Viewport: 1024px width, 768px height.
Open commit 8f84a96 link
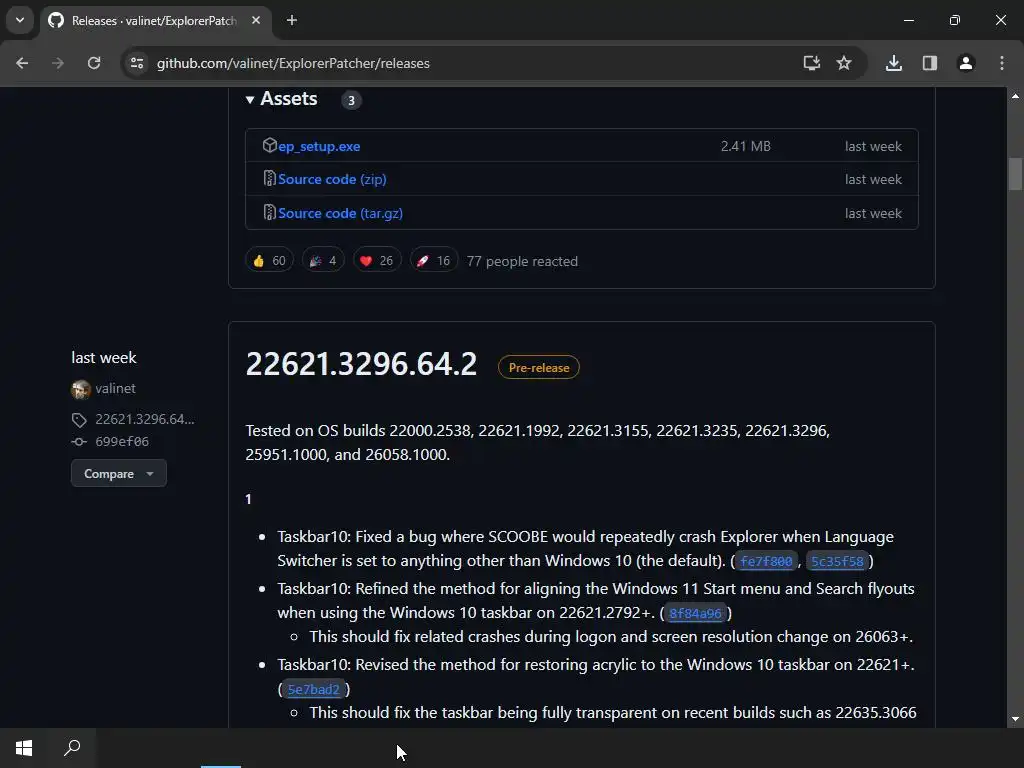(696, 613)
